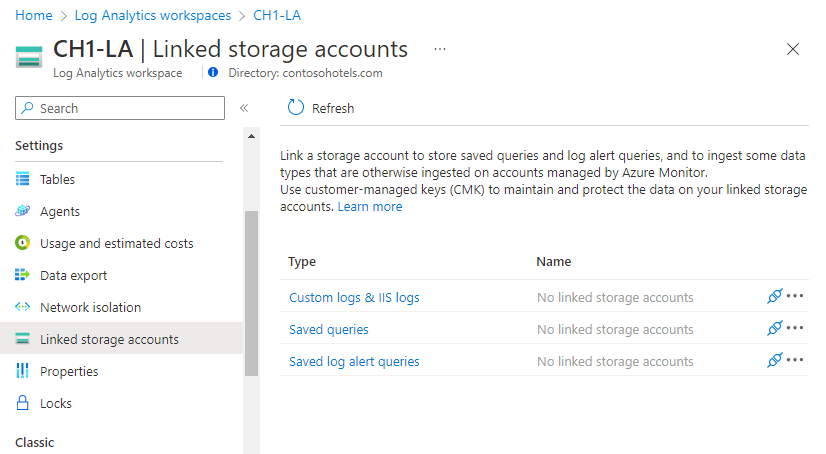This screenshot has width=826, height=454.
Task: Click 'No linked storage accounts' in Custom logs row
Action: (615, 297)
